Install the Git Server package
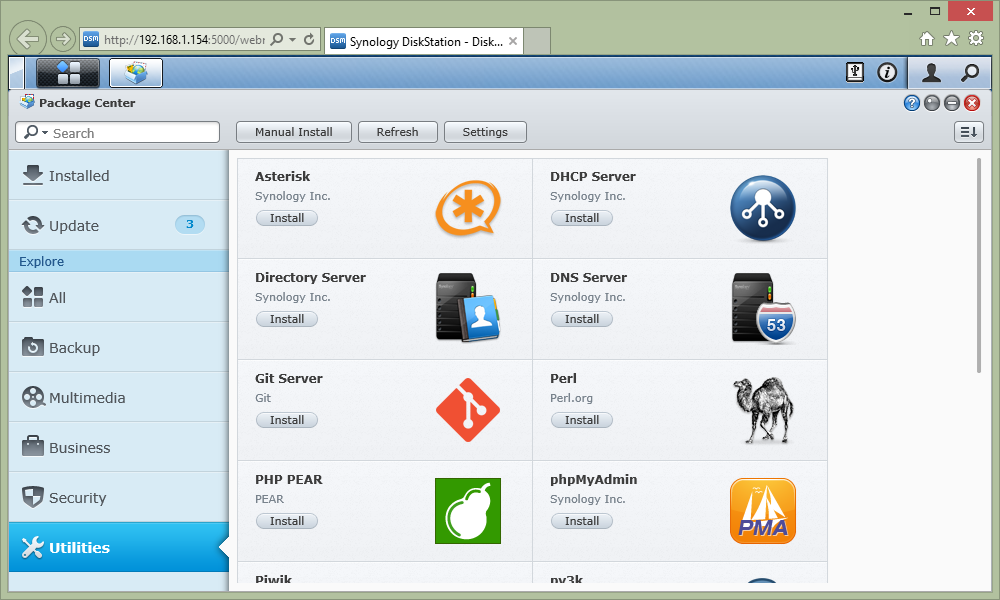Image resolution: width=1000 pixels, height=600 pixels. coord(287,420)
